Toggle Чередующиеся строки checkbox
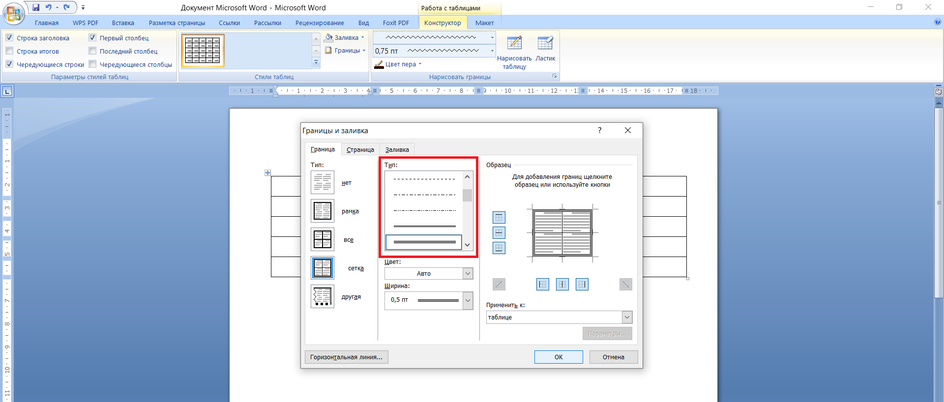Image resolution: width=944 pixels, height=402 pixels. tap(10, 64)
